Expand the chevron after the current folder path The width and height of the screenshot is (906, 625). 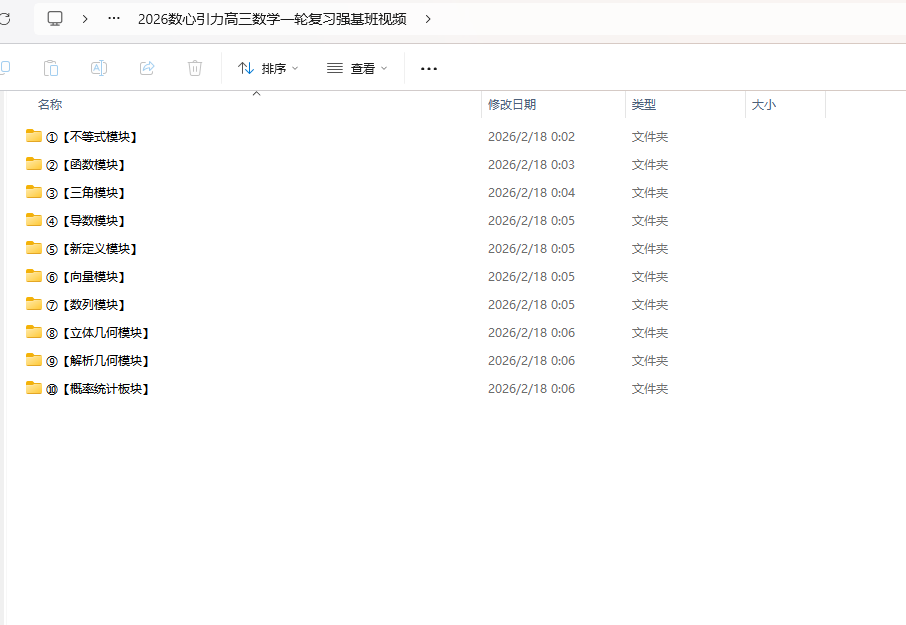click(428, 19)
